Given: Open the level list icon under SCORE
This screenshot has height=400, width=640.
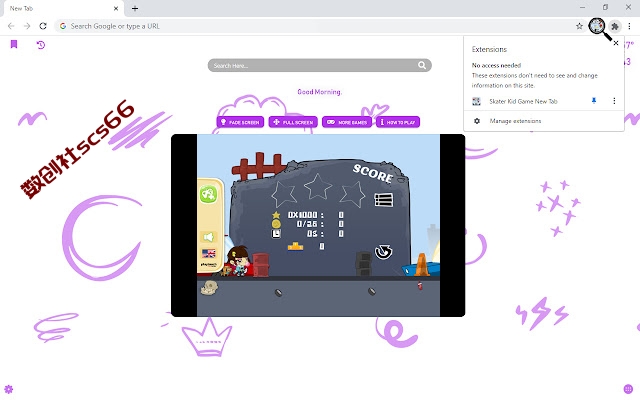Looking at the screenshot, I should click(383, 200).
